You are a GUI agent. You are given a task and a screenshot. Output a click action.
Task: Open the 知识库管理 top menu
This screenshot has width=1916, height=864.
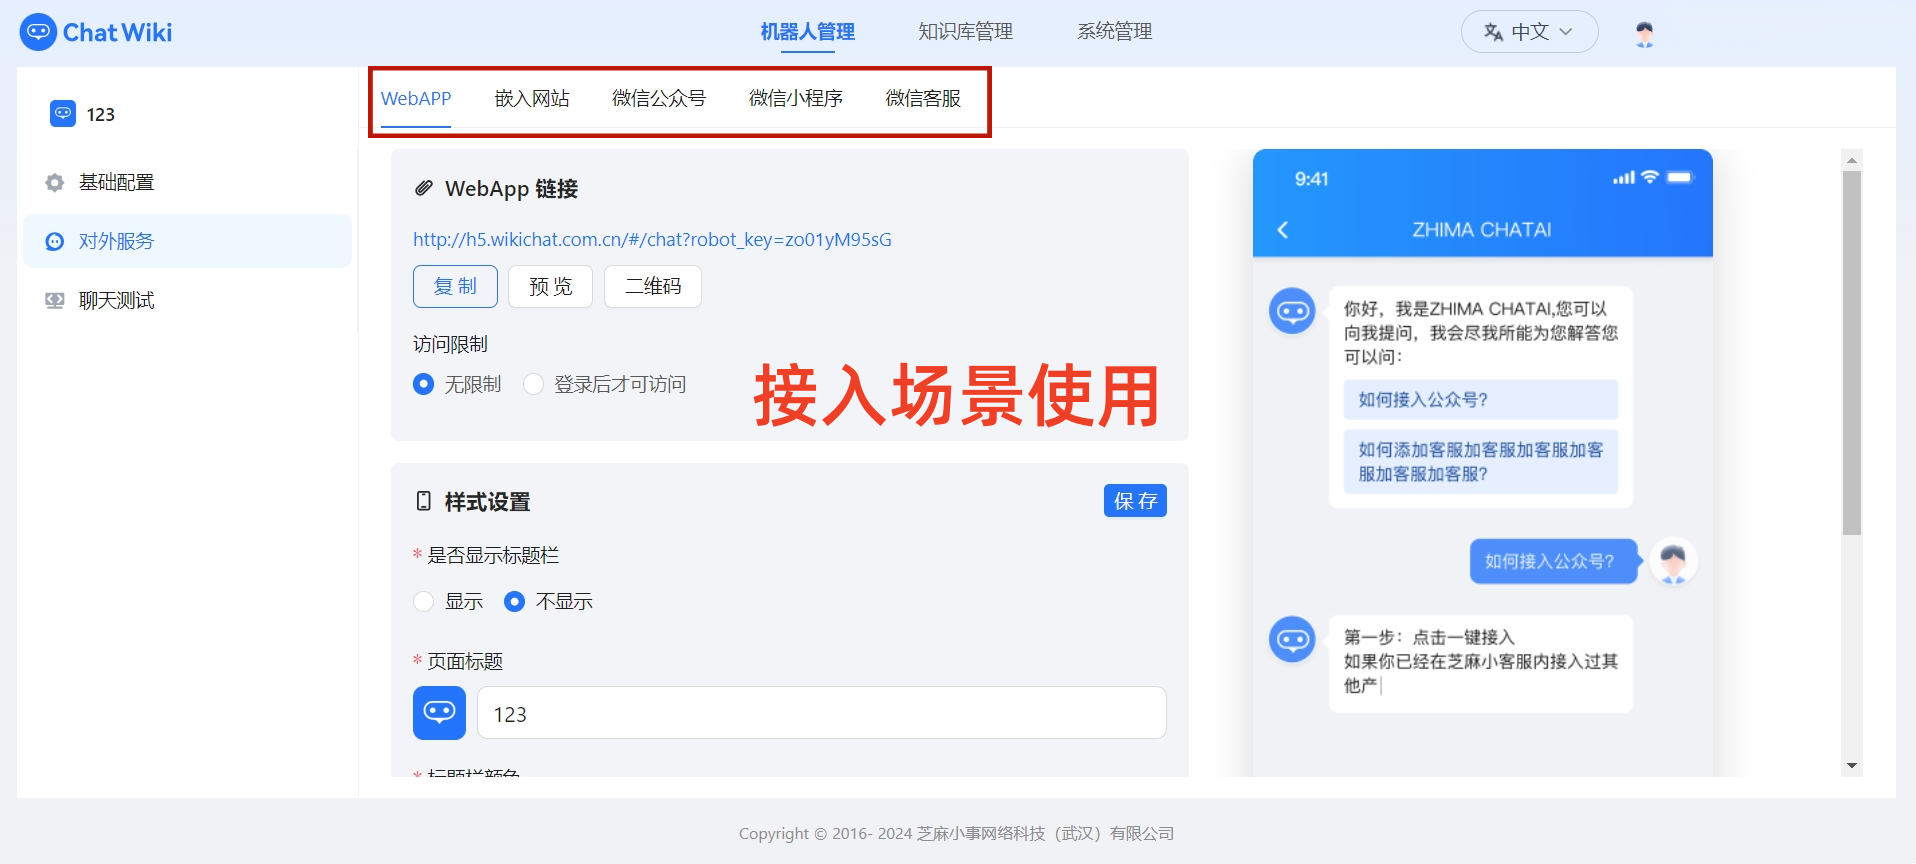966,32
